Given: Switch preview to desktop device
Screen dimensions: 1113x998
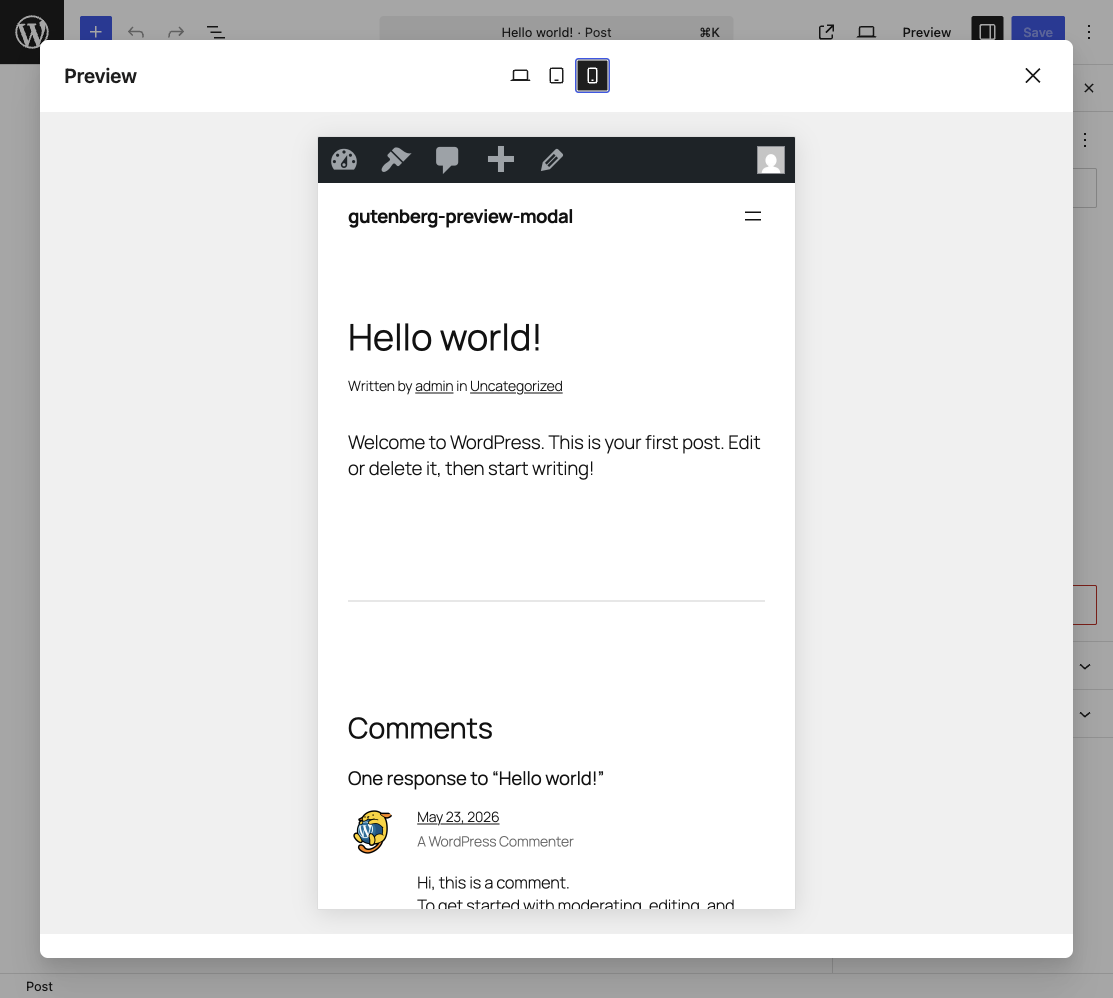Looking at the screenshot, I should pos(520,76).
